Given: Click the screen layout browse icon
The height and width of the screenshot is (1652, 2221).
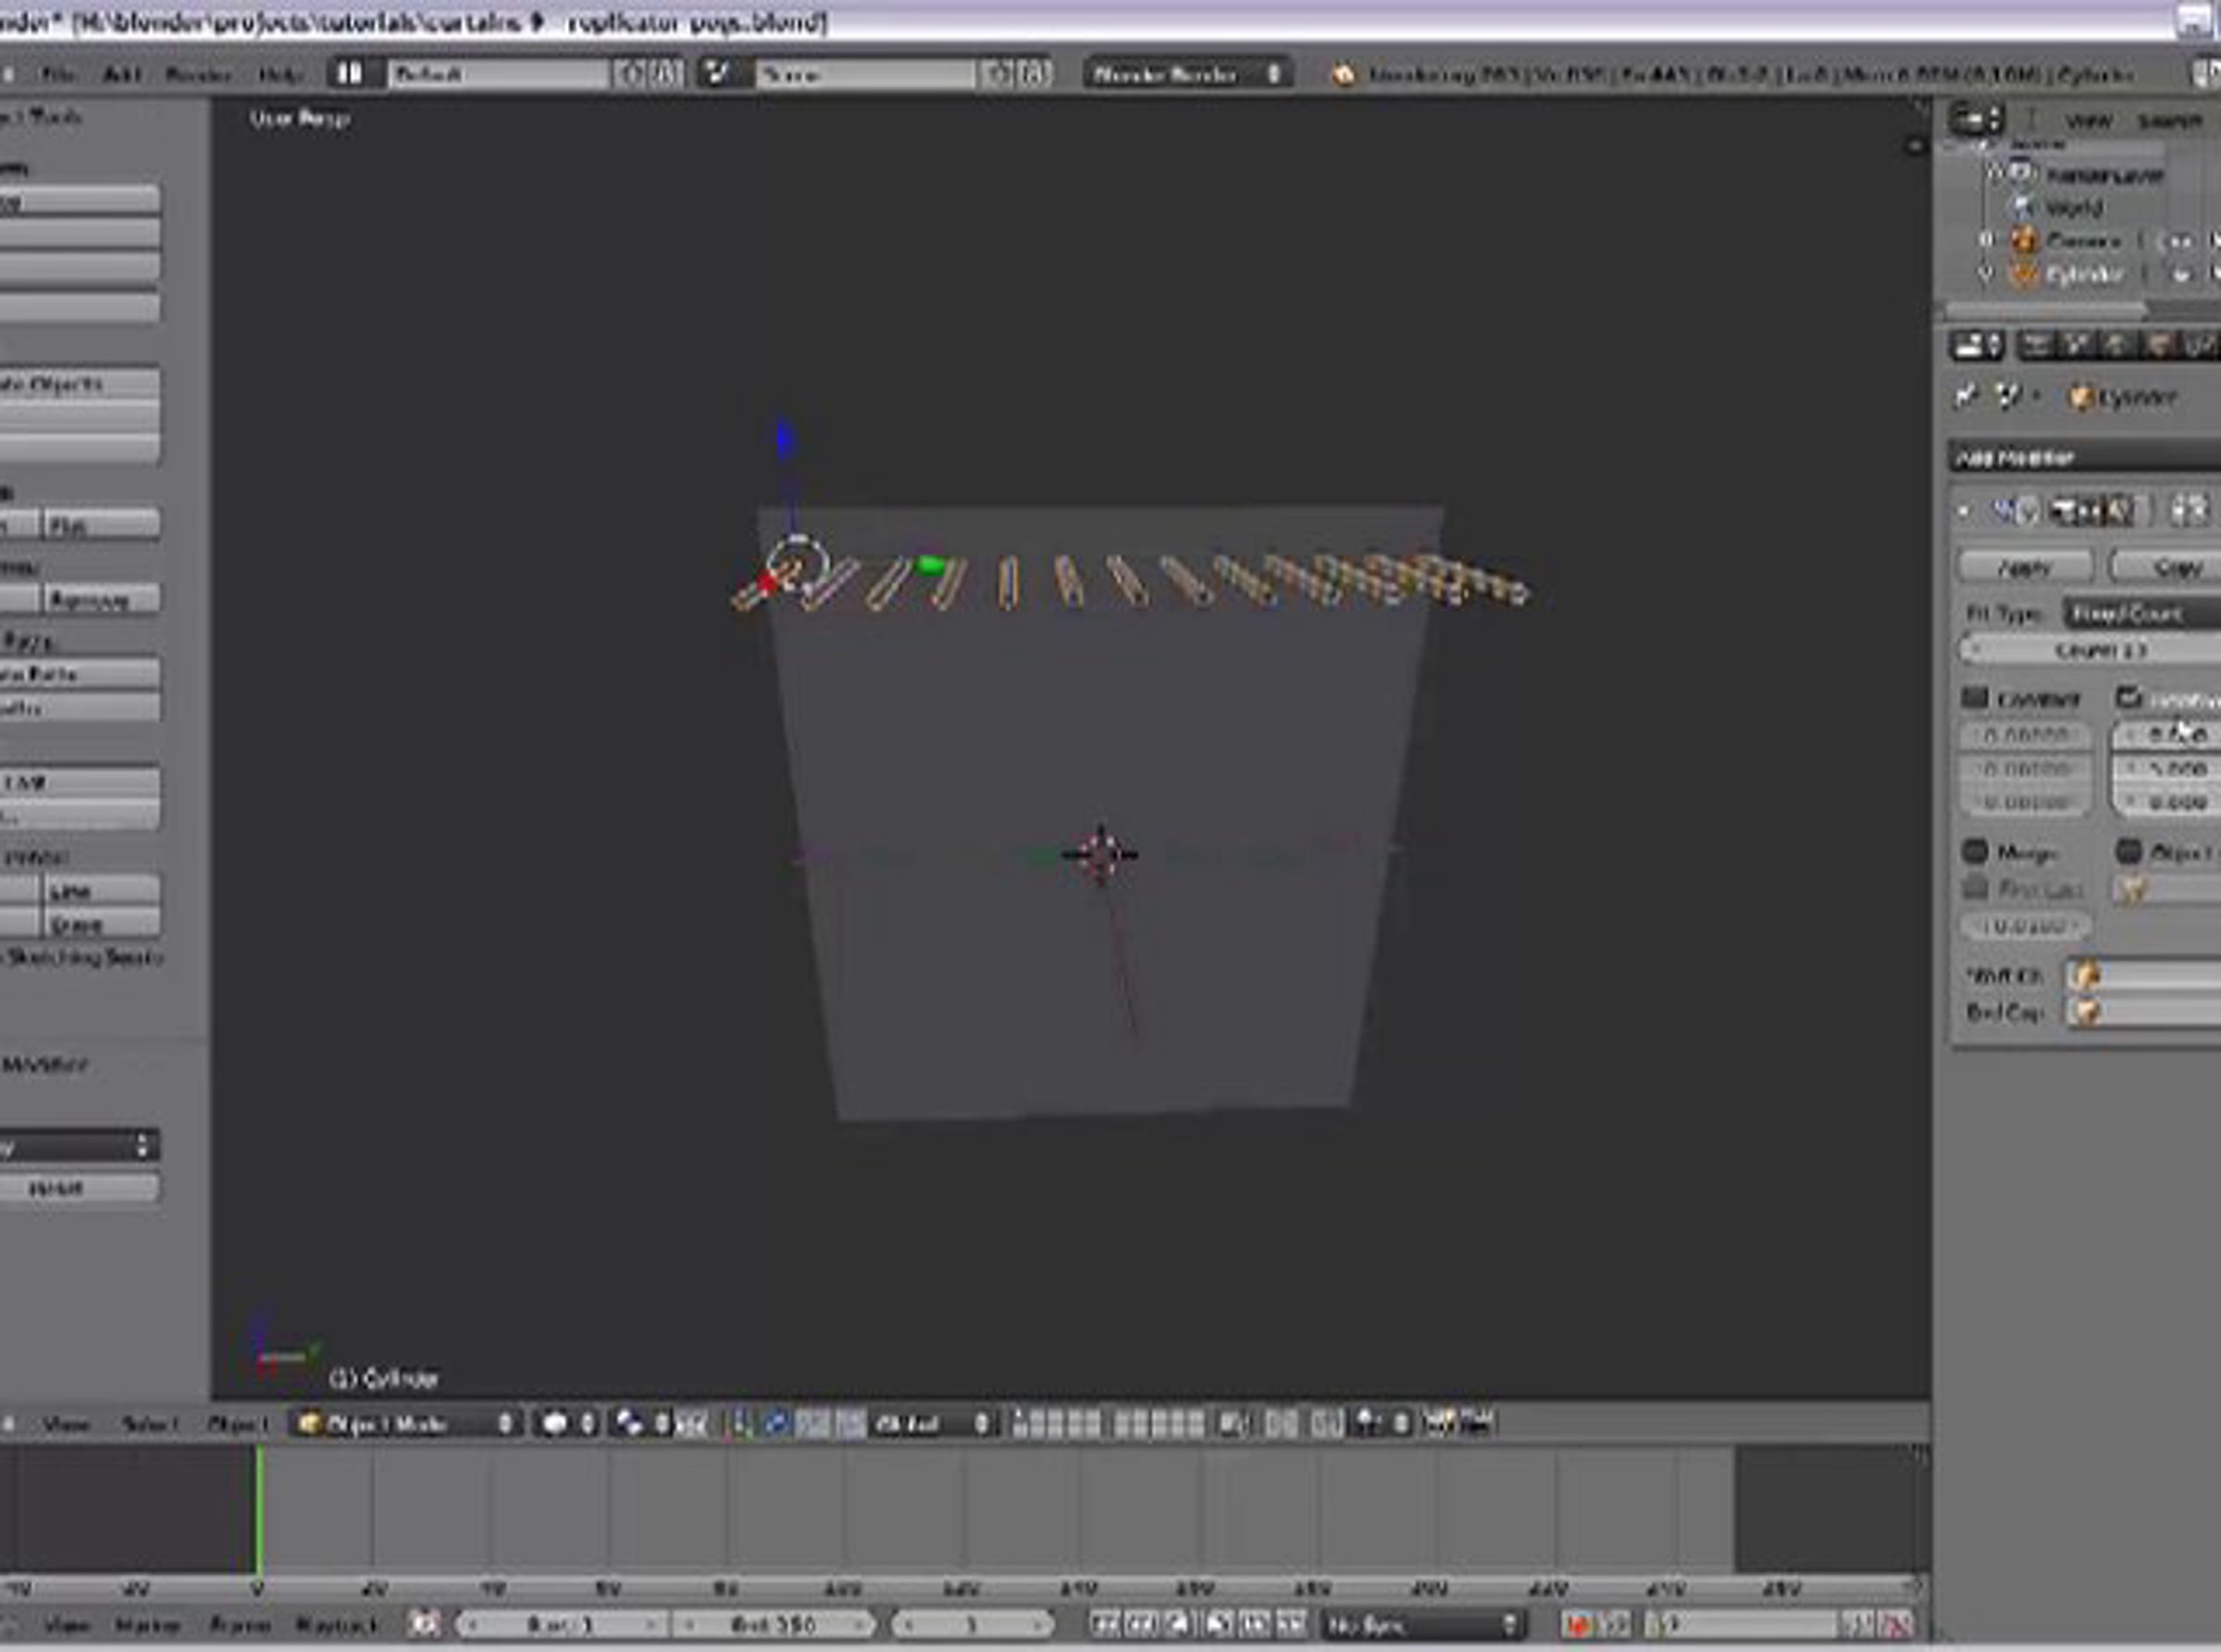Looking at the screenshot, I should [349, 73].
